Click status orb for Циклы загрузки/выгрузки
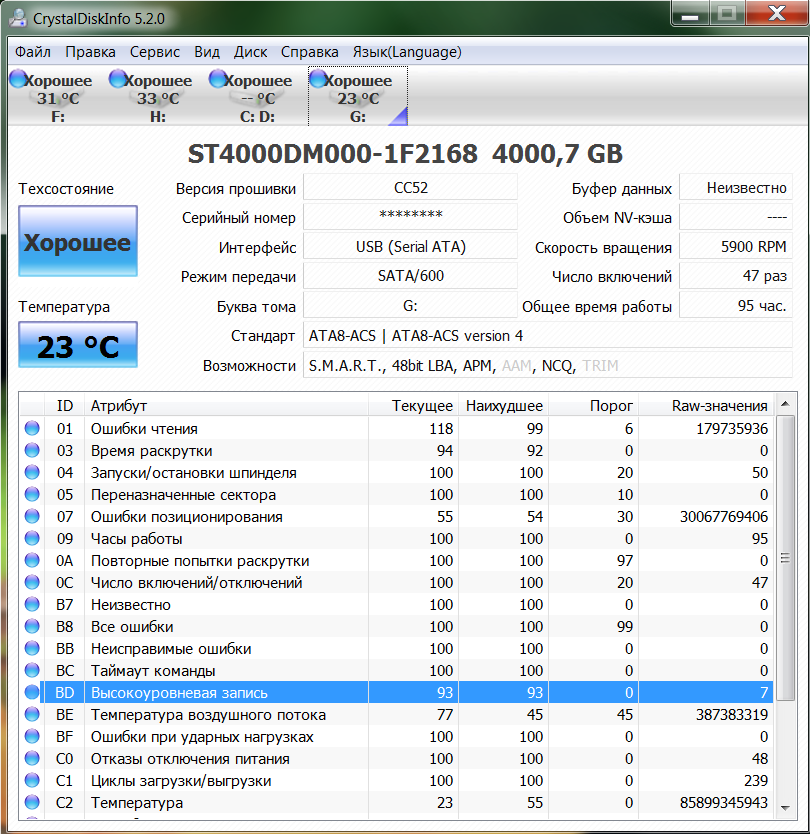This screenshot has height=834, width=810. [x=32, y=780]
